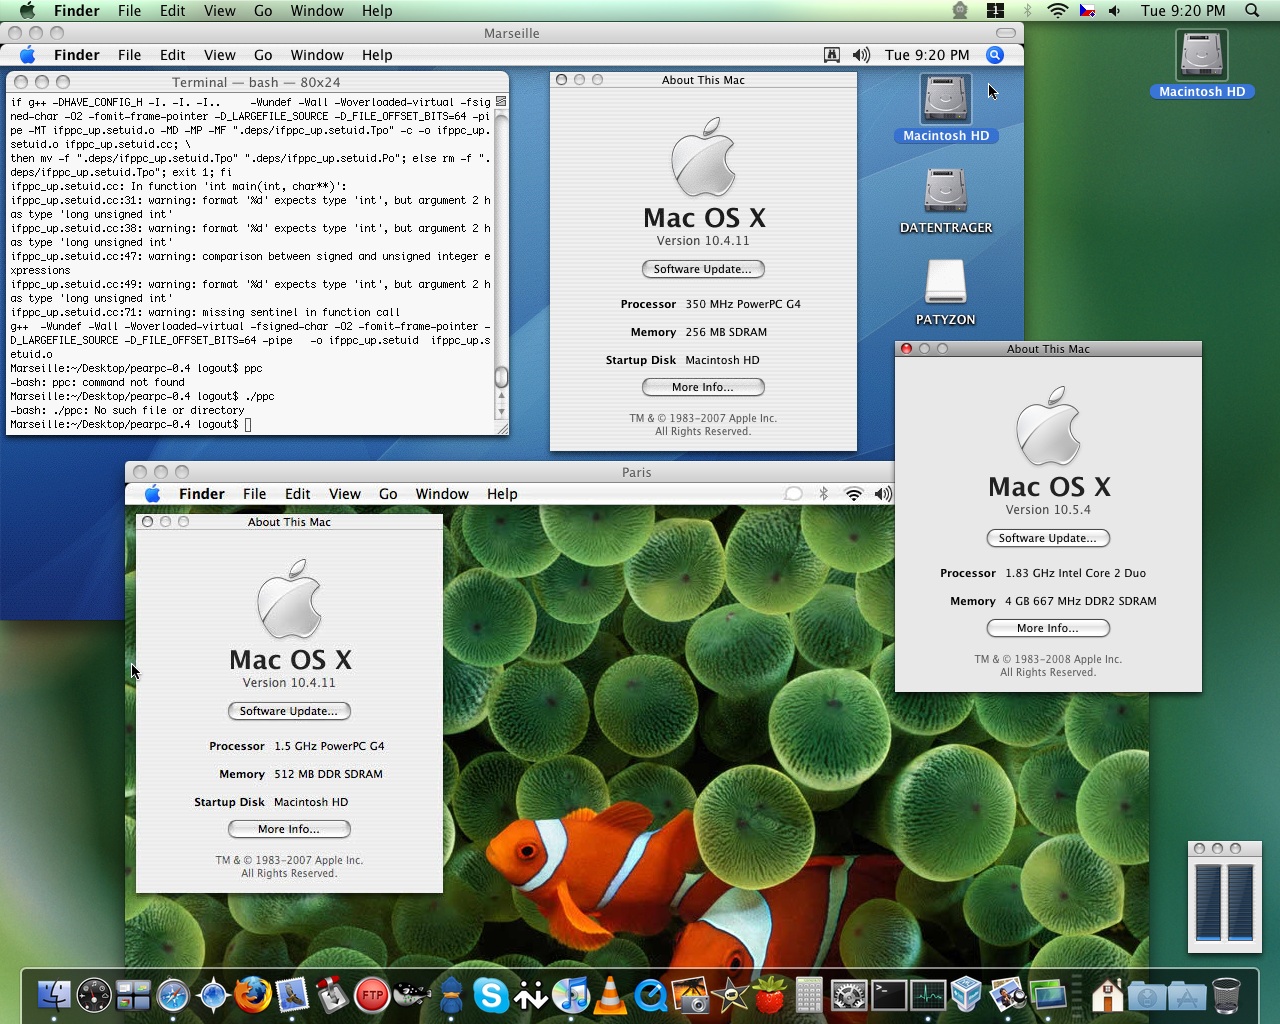Toggle toolbar pill button on Marseille window
Image resolution: width=1280 pixels, height=1024 pixels.
coord(1006,33)
